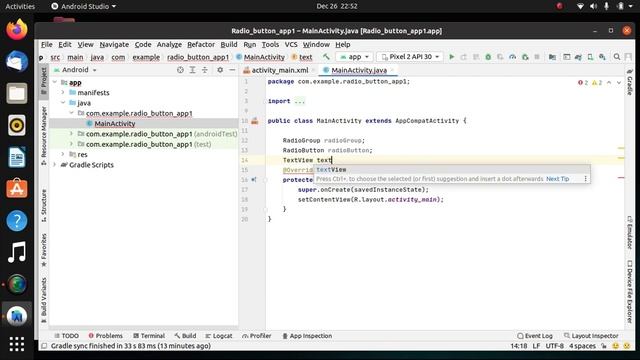This screenshot has width=640, height=360.
Task: Click the completion popup three-dot options icon
Action: [x=585, y=179]
